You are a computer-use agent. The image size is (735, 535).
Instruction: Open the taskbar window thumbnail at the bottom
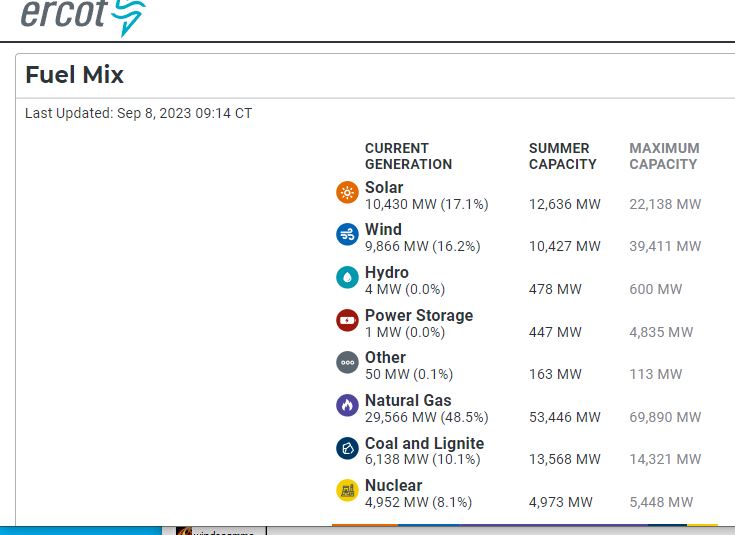click(x=220, y=531)
